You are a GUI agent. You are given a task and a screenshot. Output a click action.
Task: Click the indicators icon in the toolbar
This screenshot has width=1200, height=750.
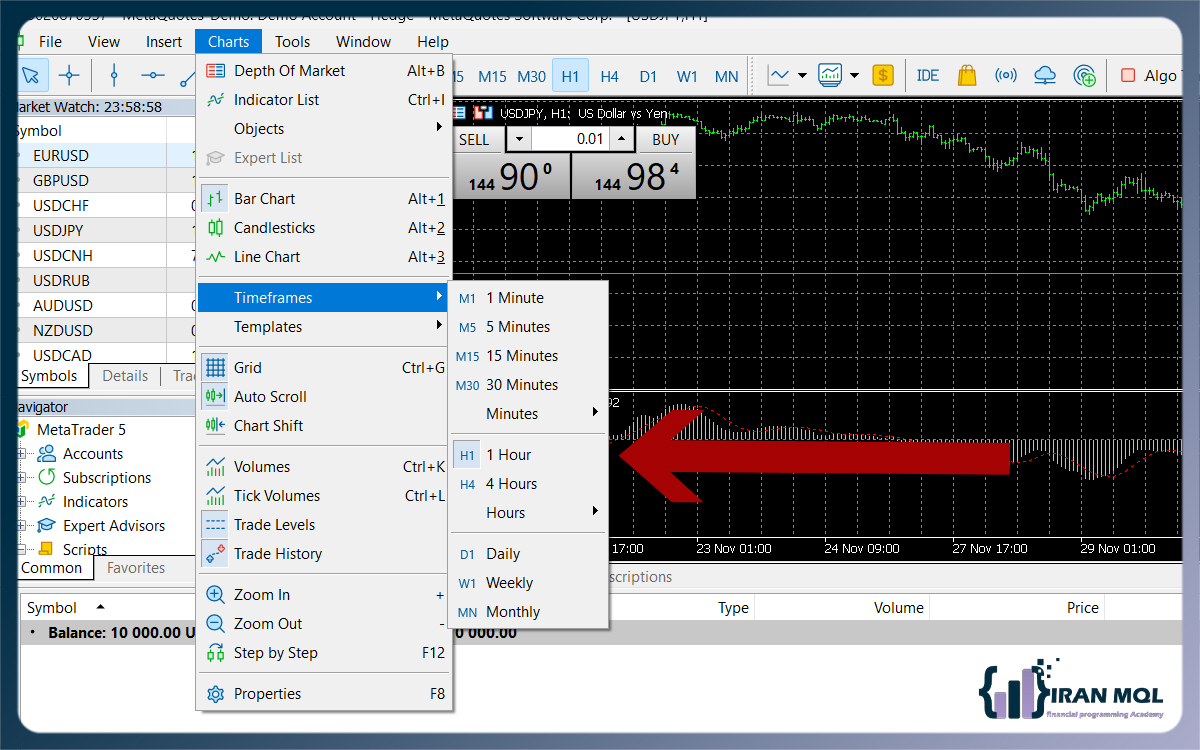(x=830, y=75)
